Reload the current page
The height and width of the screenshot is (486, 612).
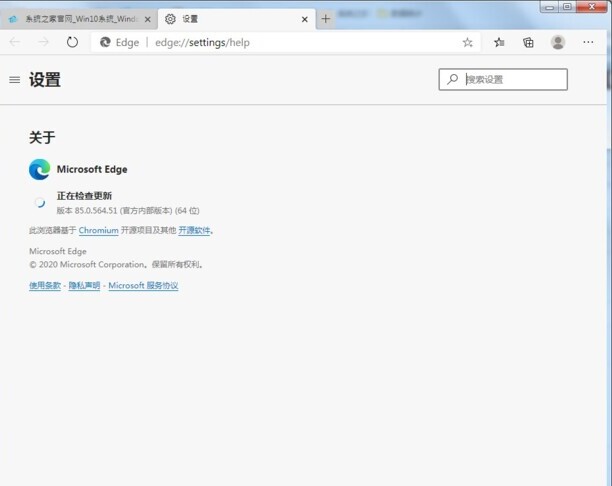pos(72,42)
